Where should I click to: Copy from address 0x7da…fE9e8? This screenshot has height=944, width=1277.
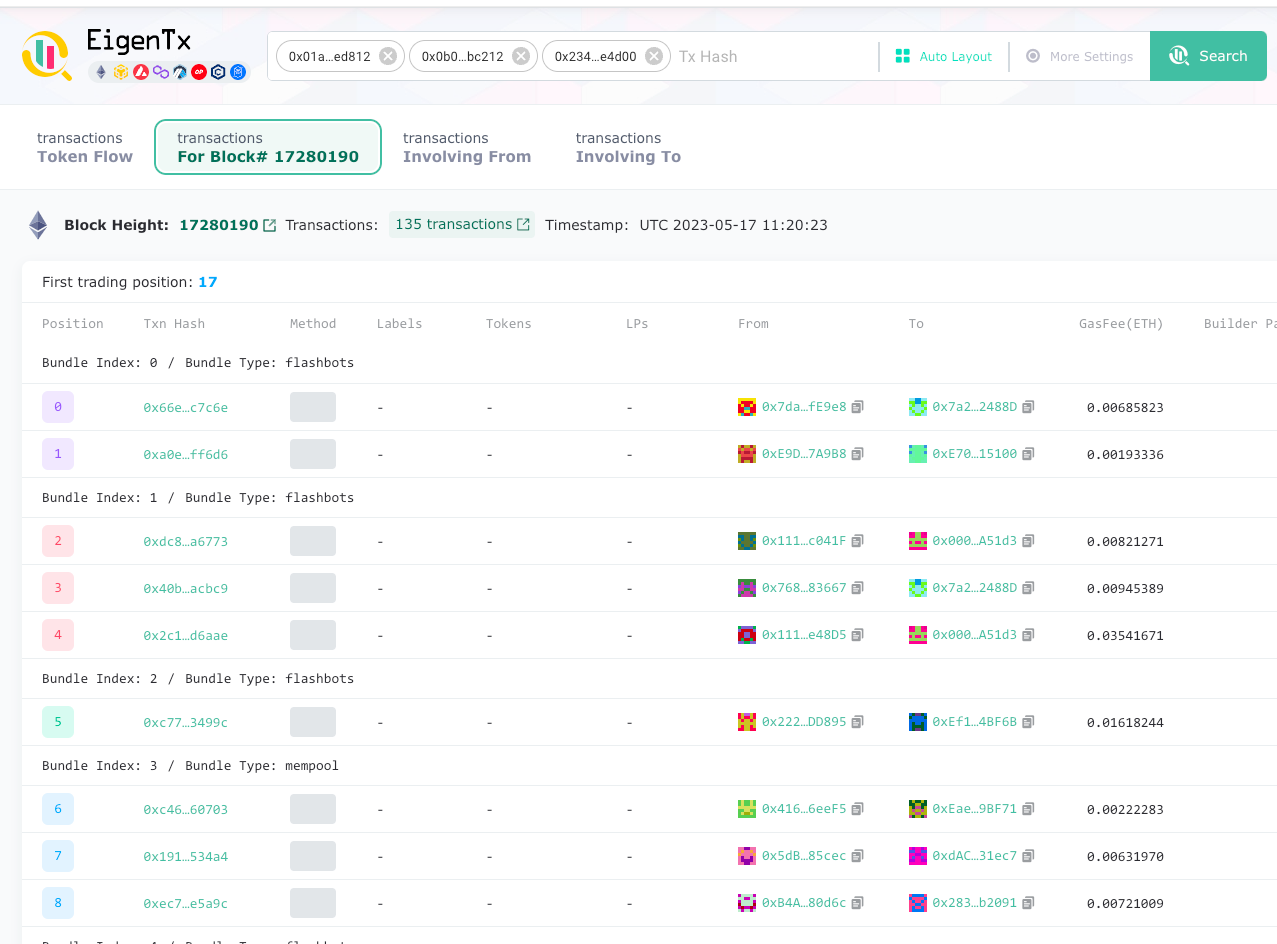click(x=858, y=407)
